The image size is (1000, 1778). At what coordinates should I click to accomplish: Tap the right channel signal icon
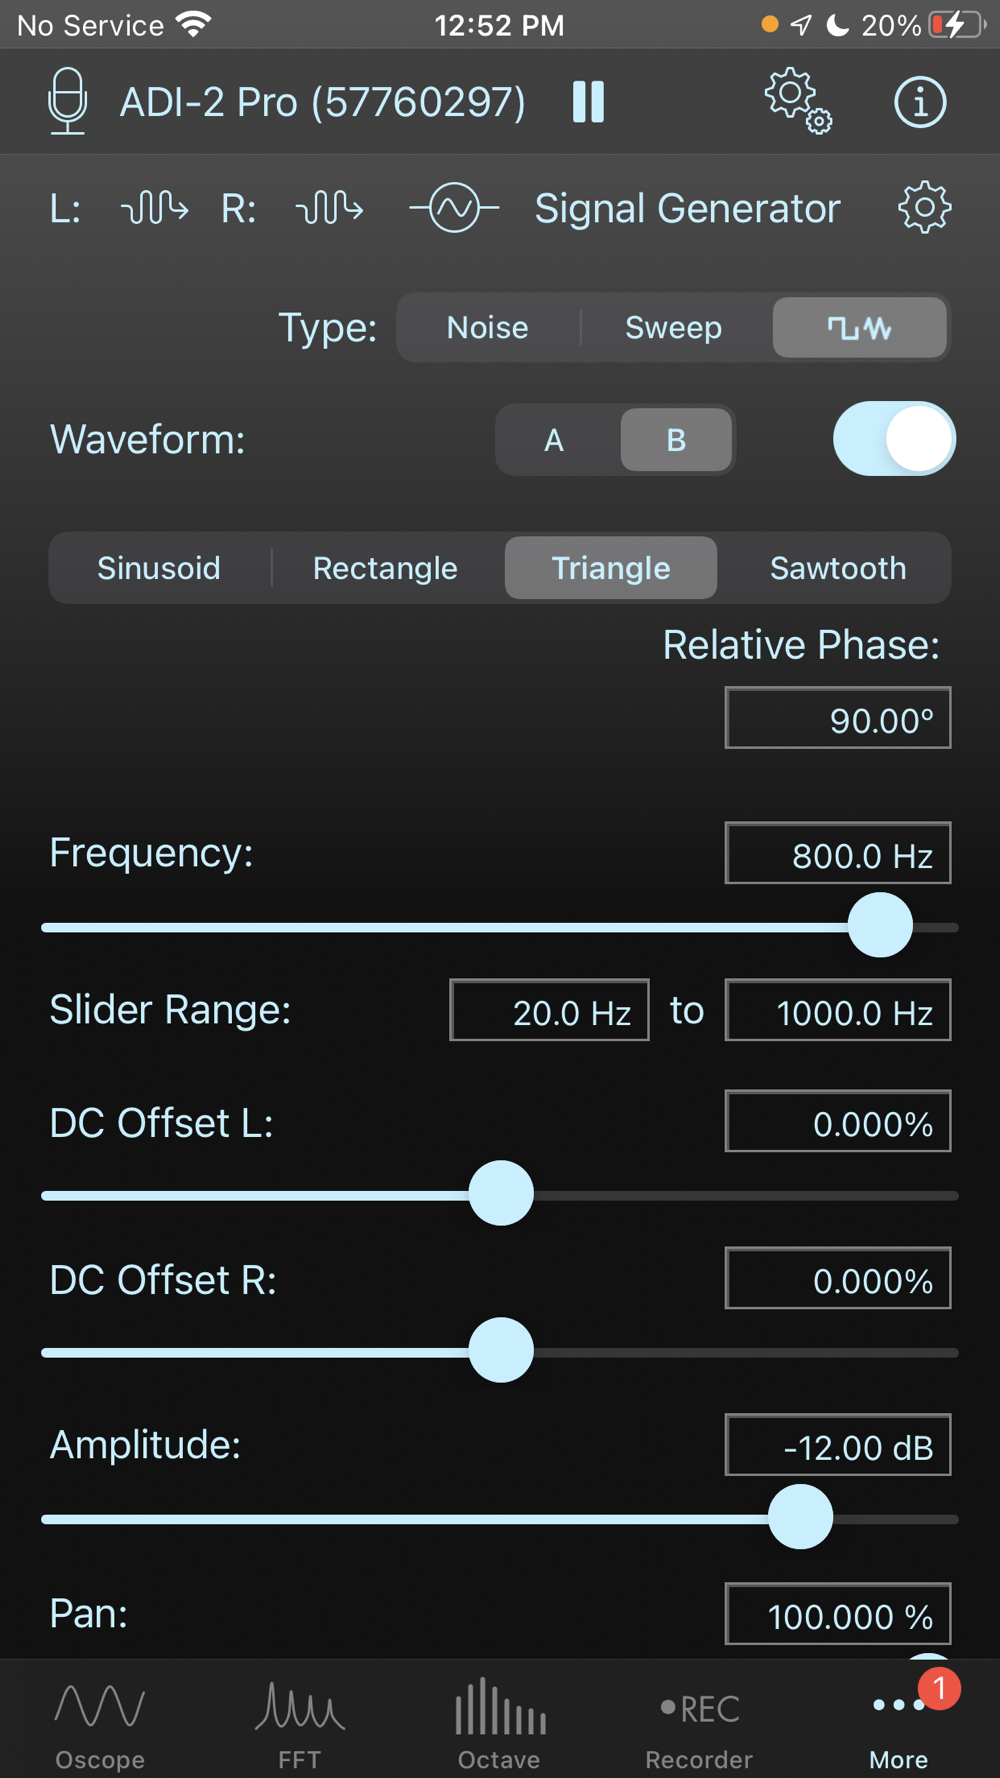[x=329, y=208]
